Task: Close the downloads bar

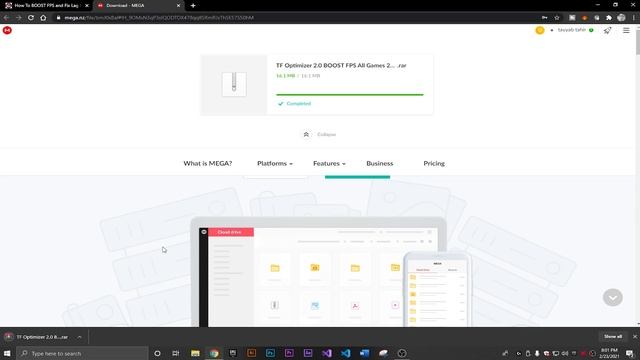Action: pos(635,337)
